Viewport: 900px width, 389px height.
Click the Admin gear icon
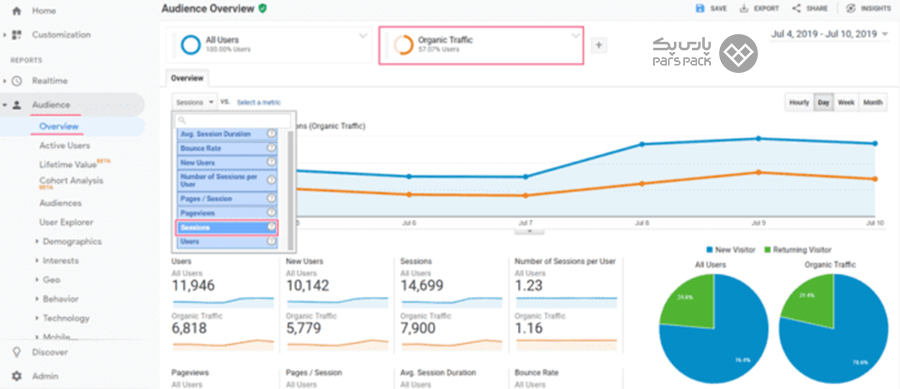coord(17,376)
